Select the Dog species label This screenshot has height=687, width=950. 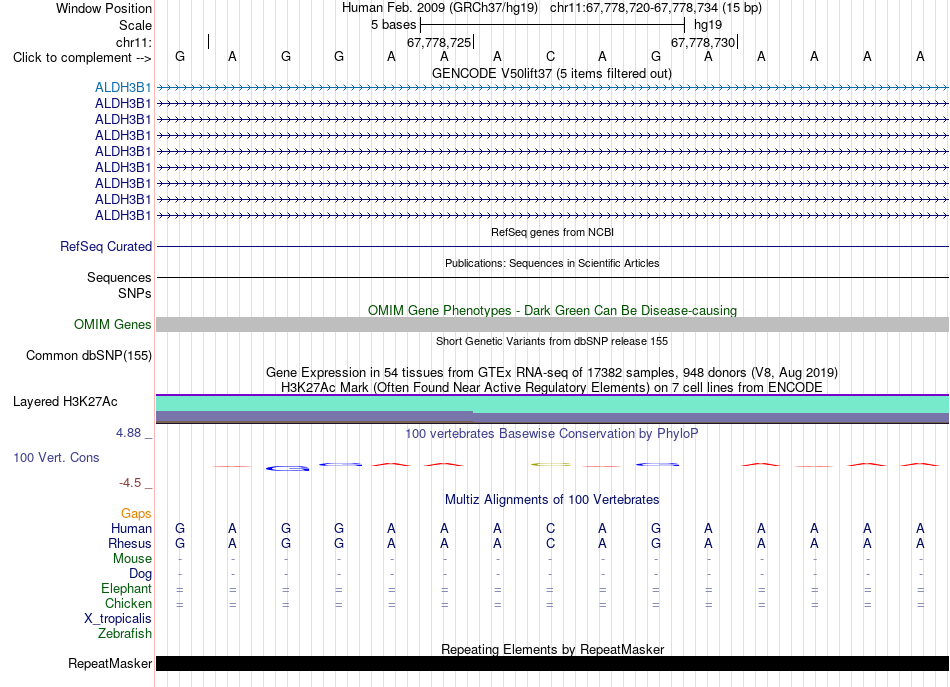[x=140, y=574]
